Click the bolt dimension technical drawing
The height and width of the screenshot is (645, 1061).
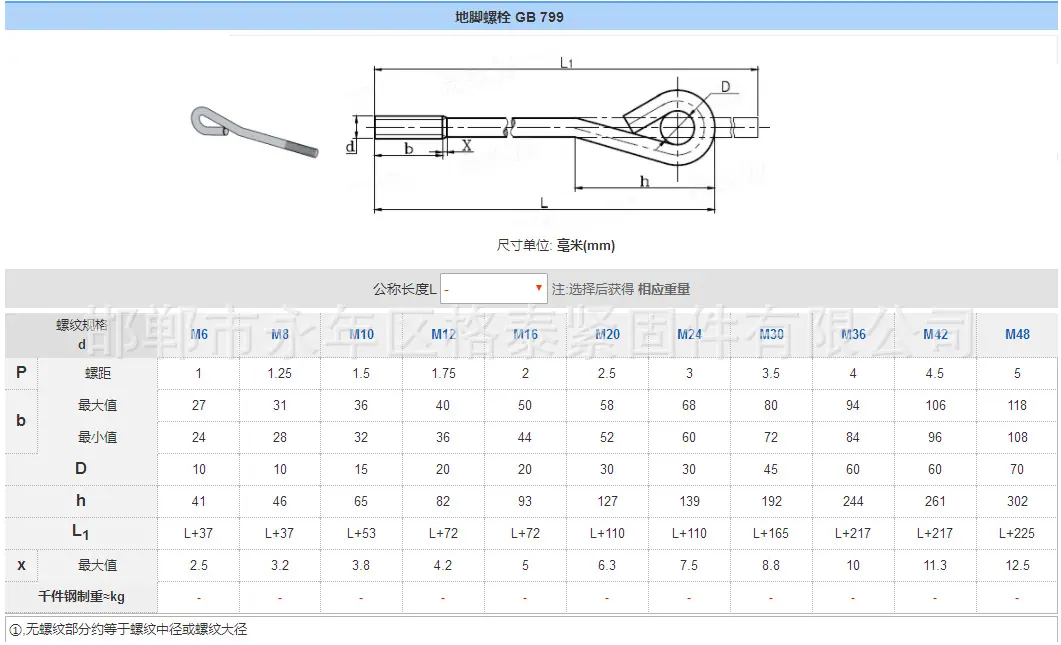click(558, 136)
